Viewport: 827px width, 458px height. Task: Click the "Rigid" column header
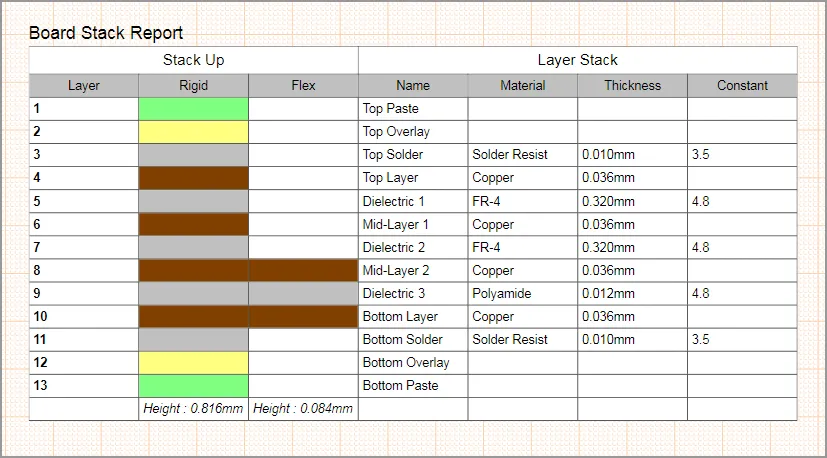(194, 85)
